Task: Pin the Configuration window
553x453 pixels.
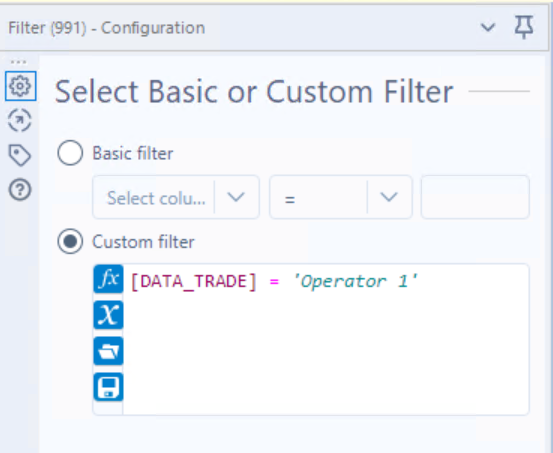Action: tap(524, 27)
